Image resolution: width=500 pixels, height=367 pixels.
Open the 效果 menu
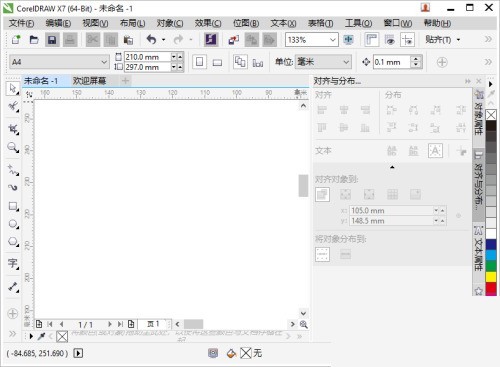pos(208,23)
